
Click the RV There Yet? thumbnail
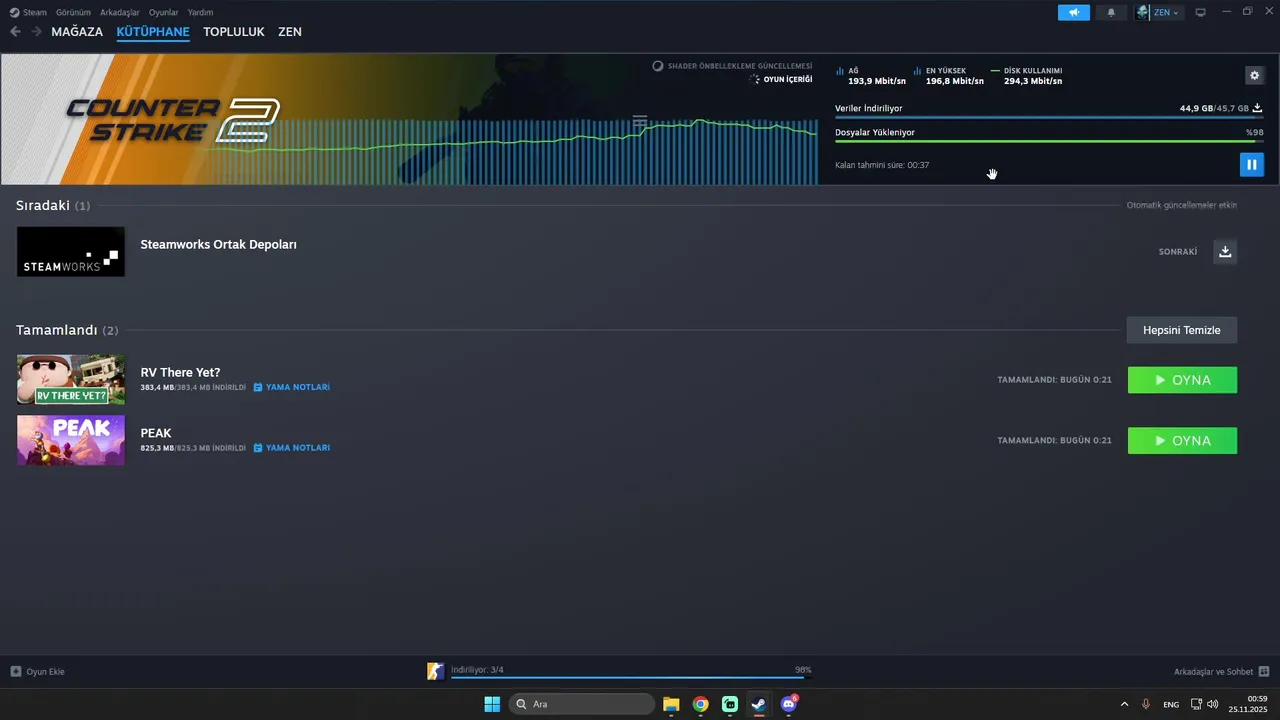(71, 380)
